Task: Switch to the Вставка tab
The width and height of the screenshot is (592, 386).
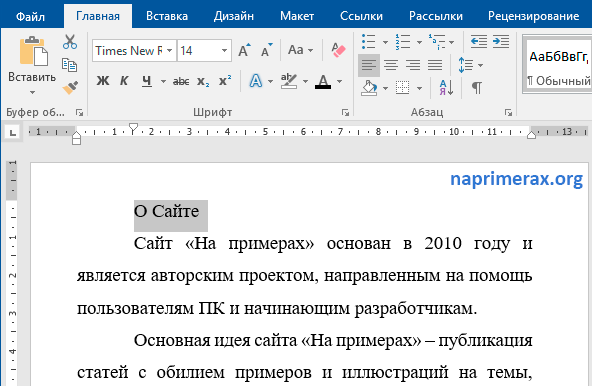Action: pos(166,16)
